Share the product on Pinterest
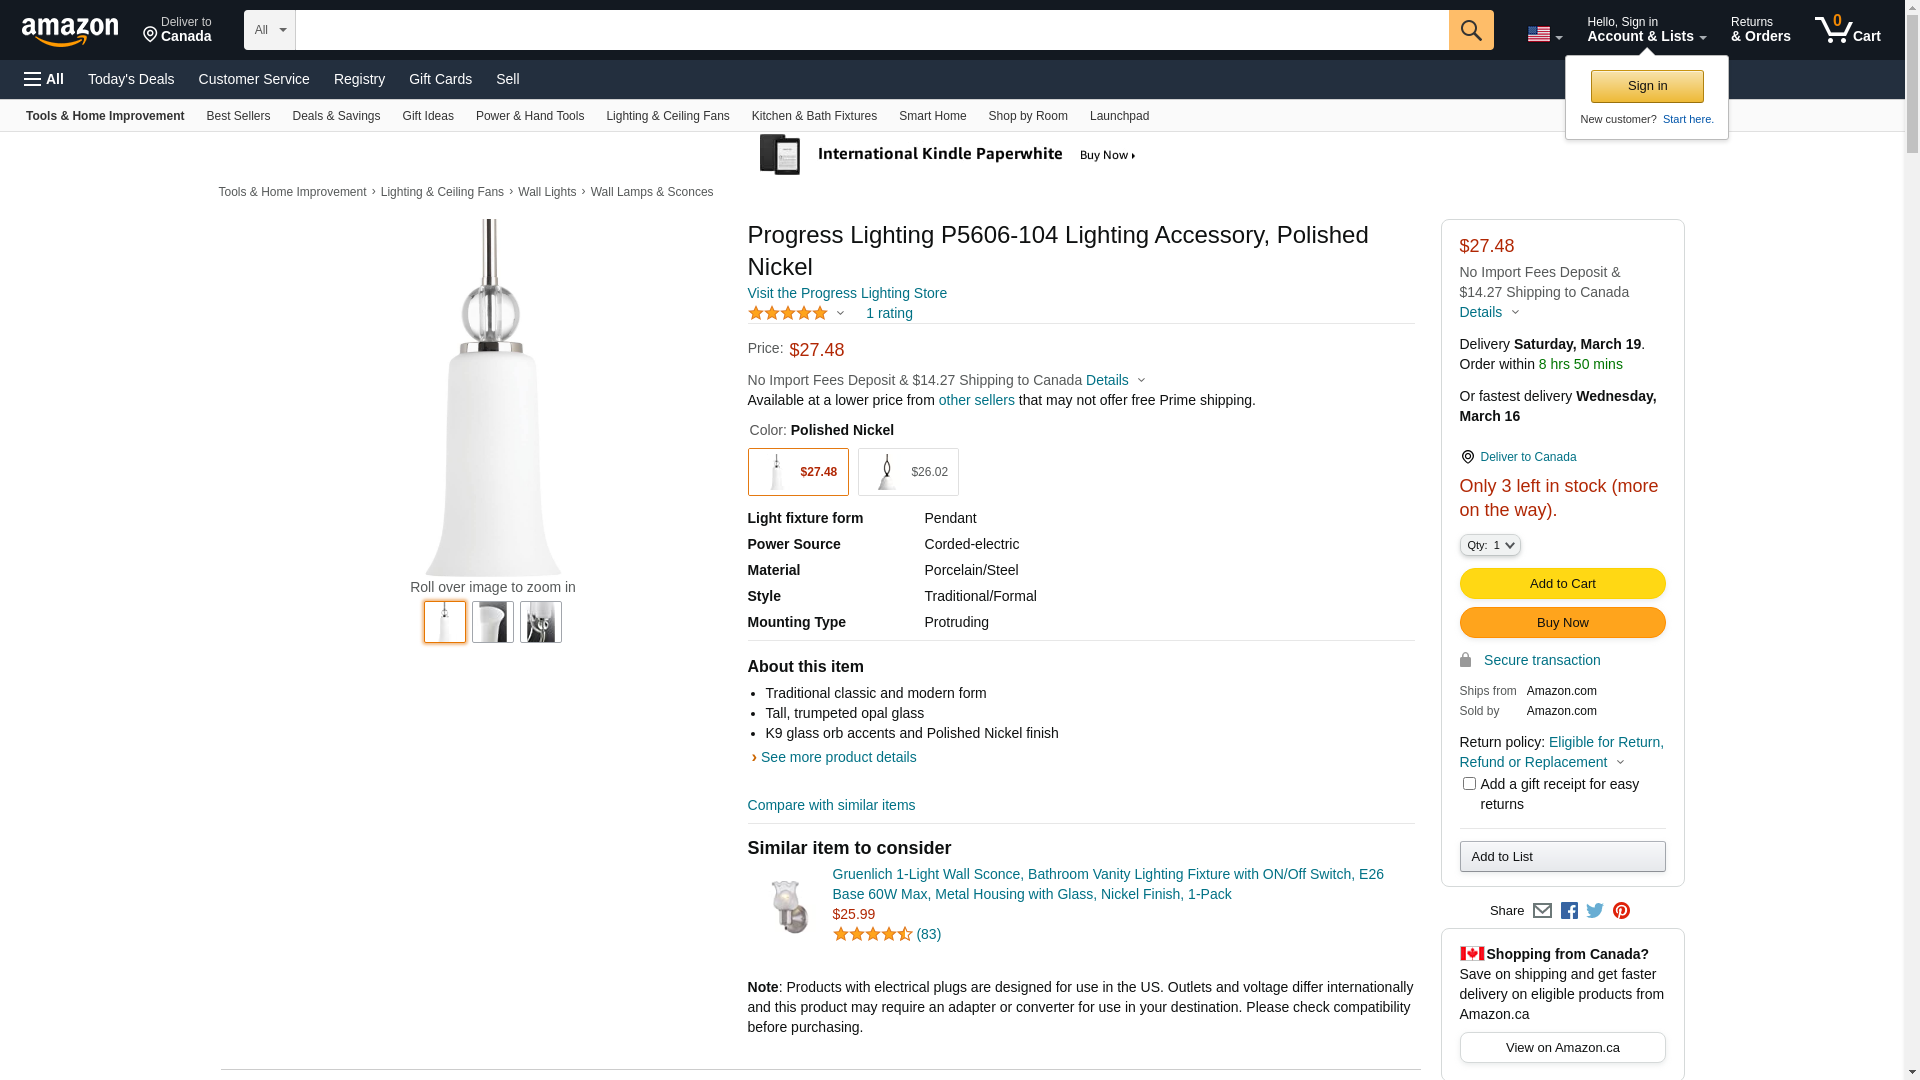The width and height of the screenshot is (1920, 1080). 1621,911
